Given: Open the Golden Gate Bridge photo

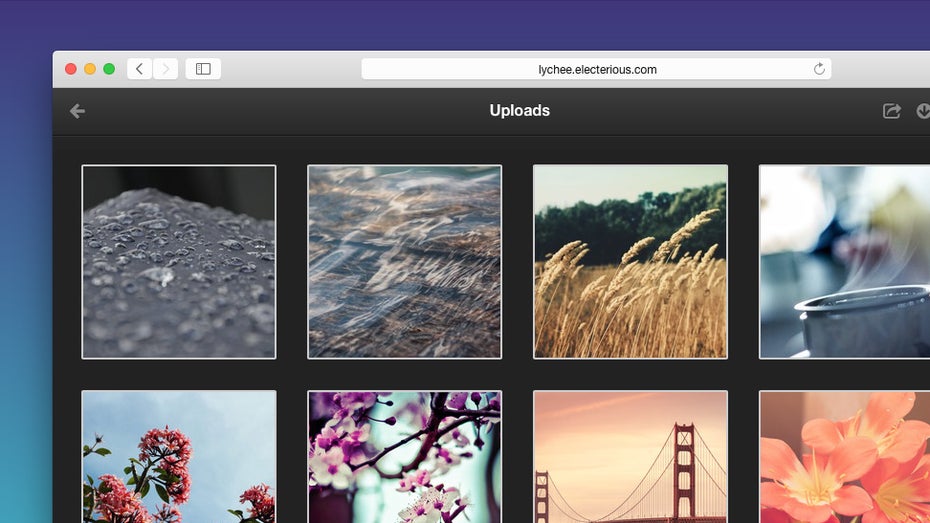Looking at the screenshot, I should click(x=630, y=457).
